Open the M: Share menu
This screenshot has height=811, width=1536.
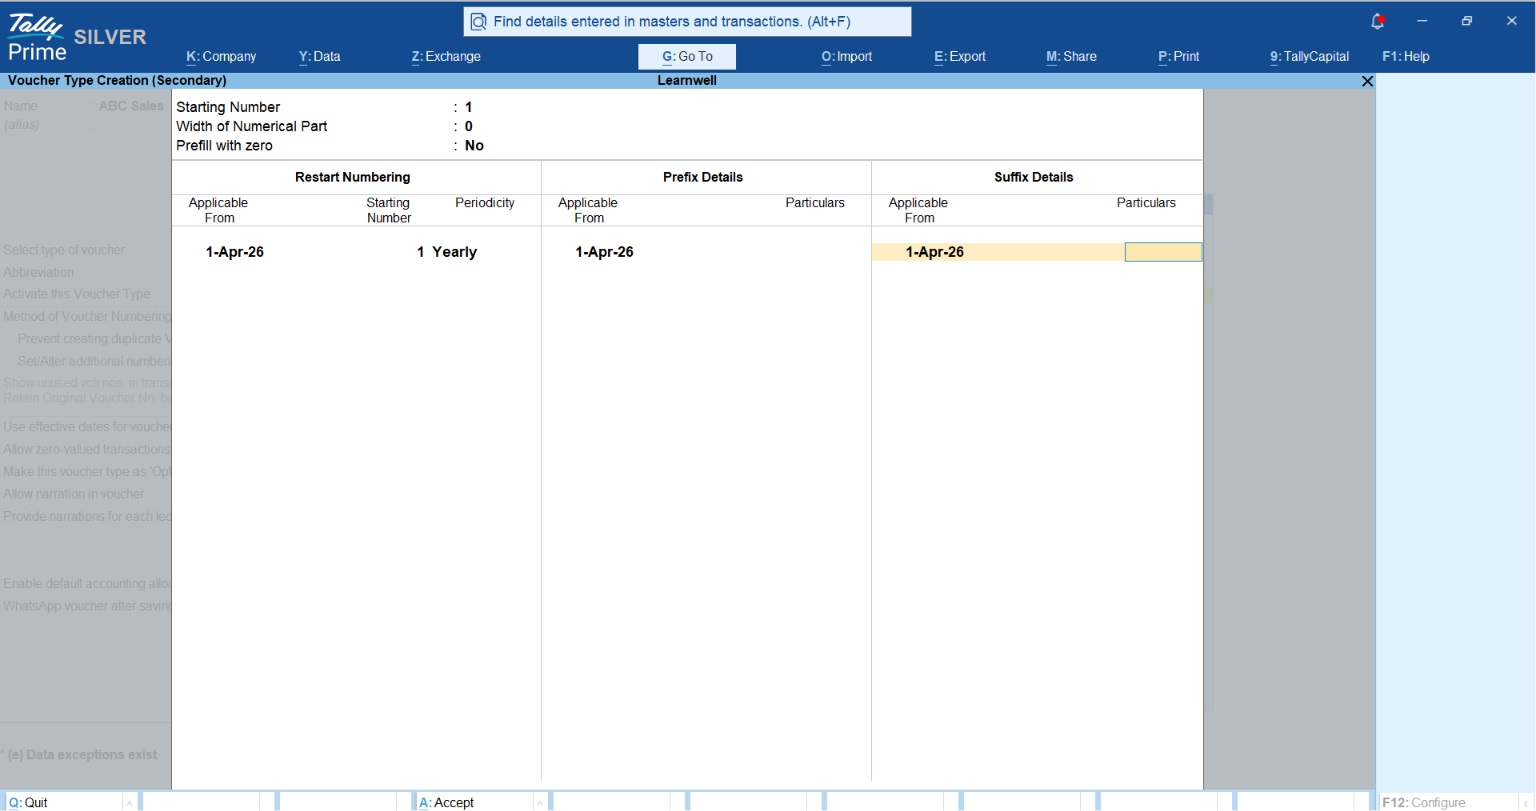click(x=1071, y=56)
